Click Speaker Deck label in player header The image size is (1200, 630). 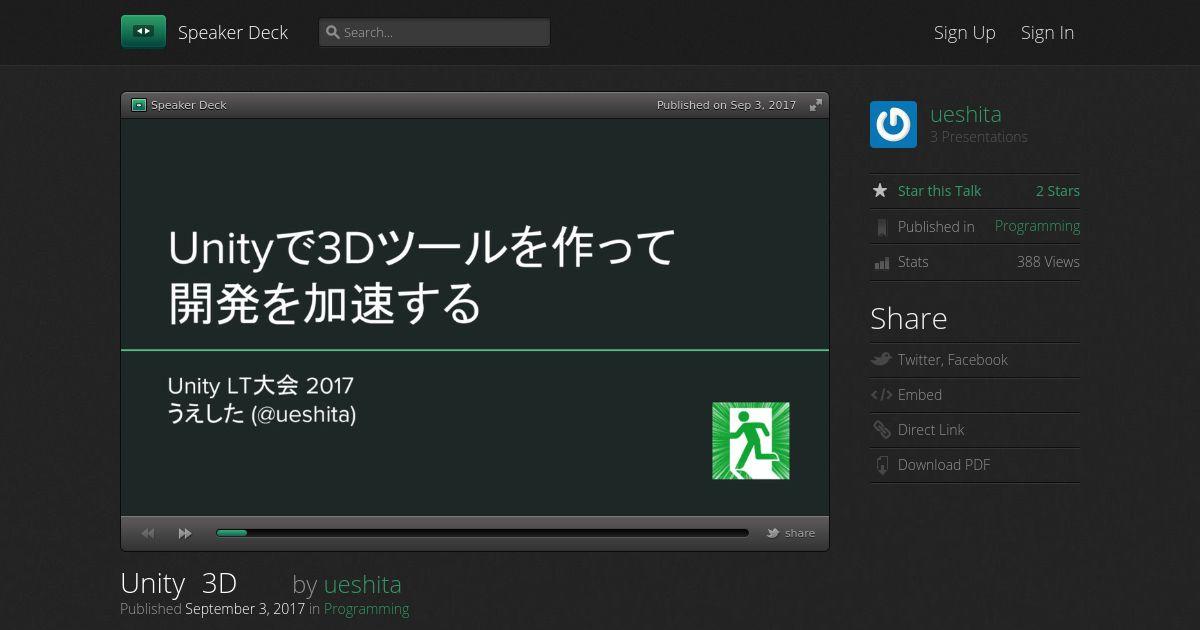[189, 105]
